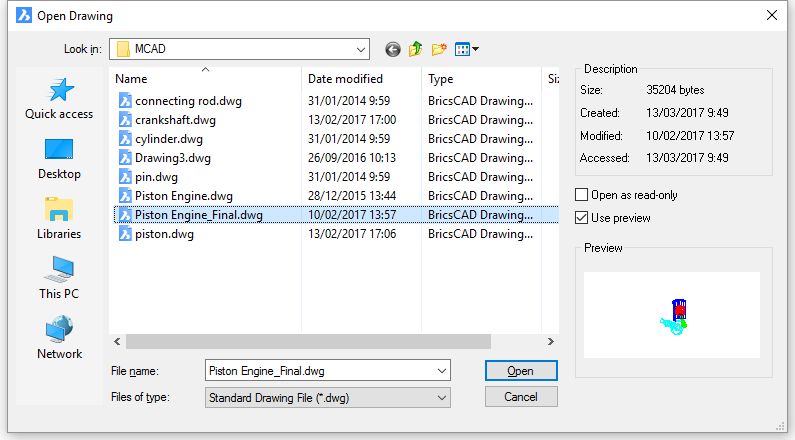Open Libraries in the sidebar
The height and width of the screenshot is (440, 795).
(59, 219)
